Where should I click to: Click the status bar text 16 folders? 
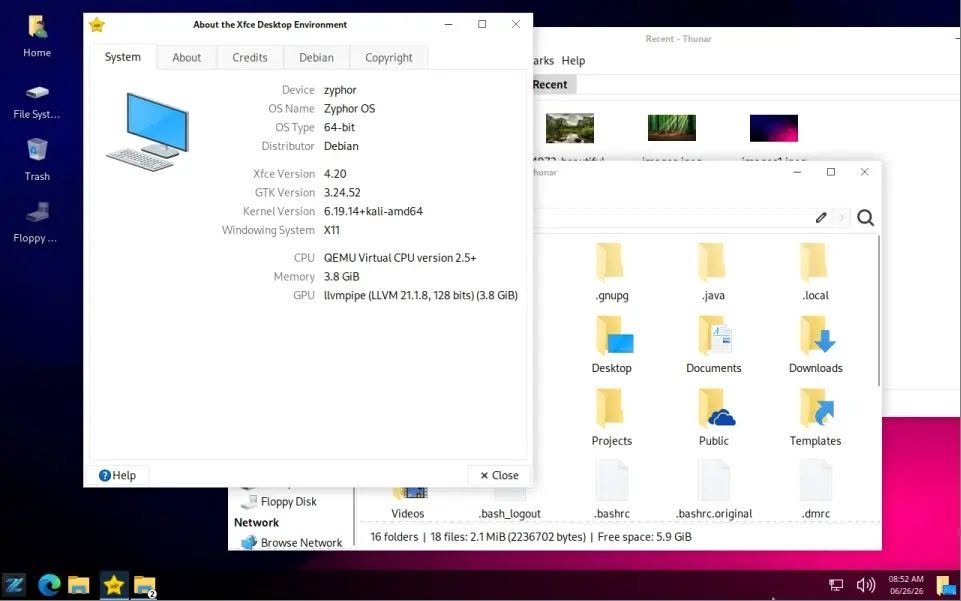pyautogui.click(x=394, y=537)
